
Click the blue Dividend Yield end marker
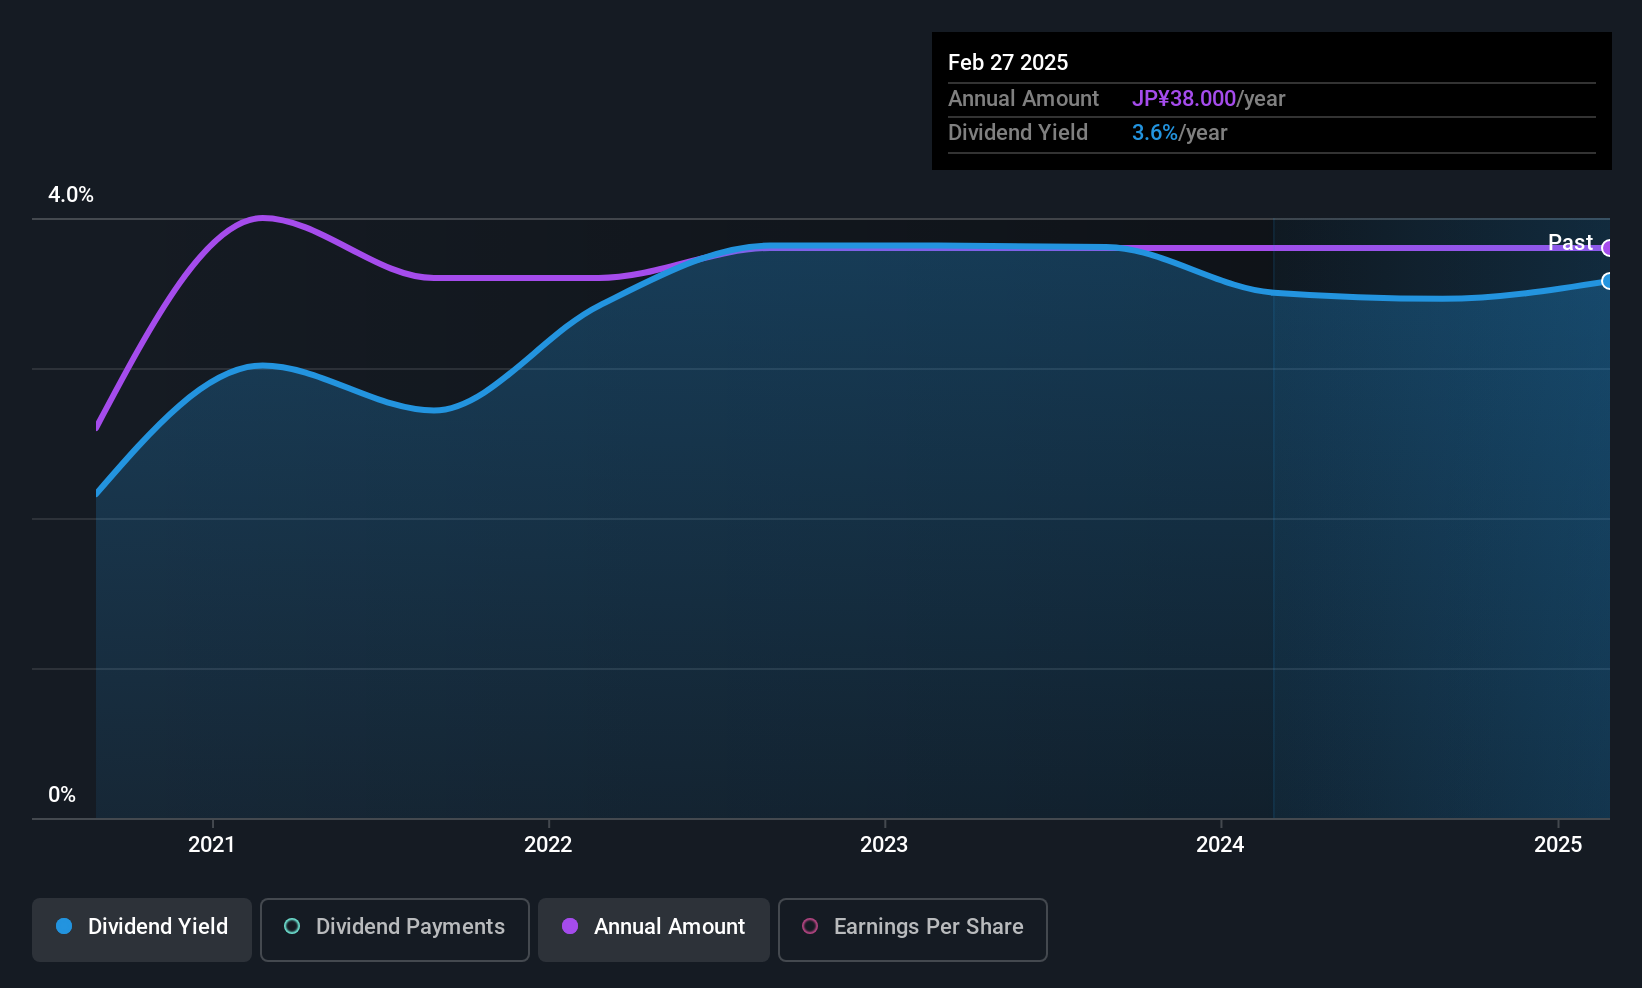coord(1608,281)
